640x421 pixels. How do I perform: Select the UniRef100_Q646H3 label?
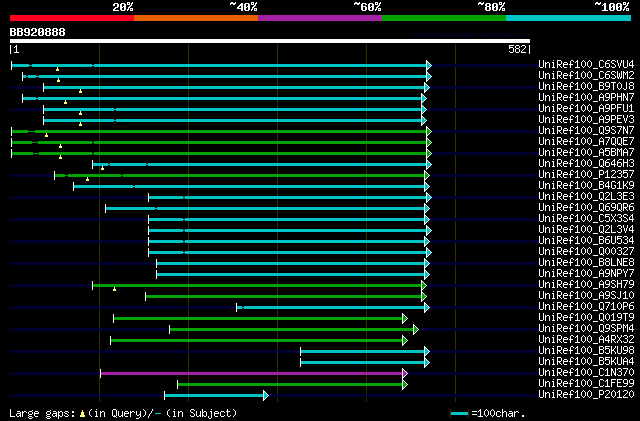pyautogui.click(x=586, y=164)
